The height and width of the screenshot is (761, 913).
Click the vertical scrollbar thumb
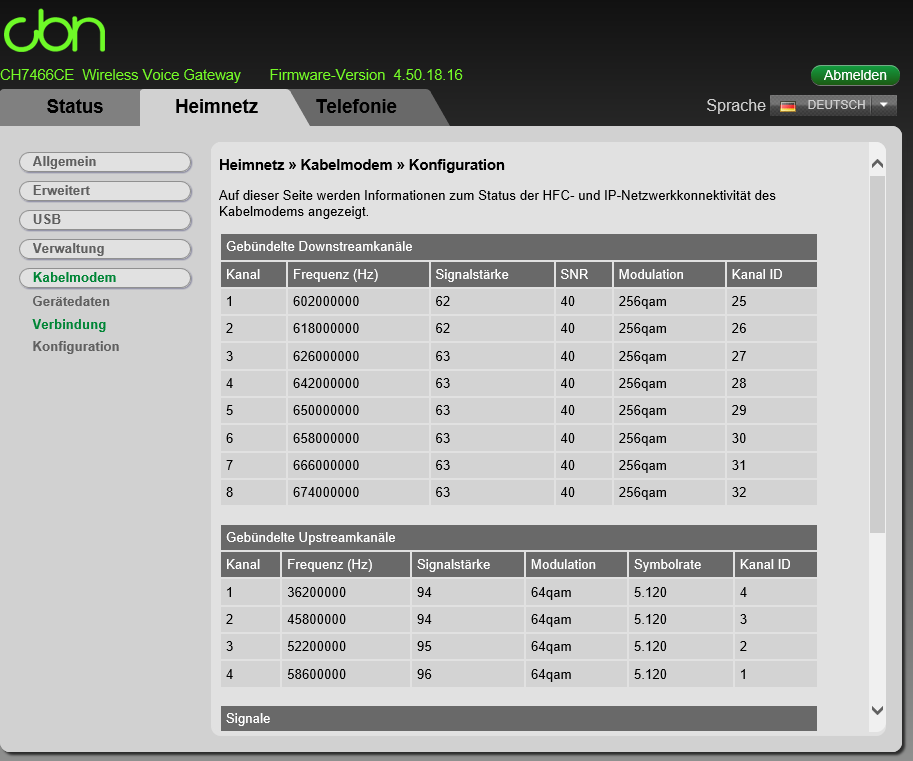(877, 354)
